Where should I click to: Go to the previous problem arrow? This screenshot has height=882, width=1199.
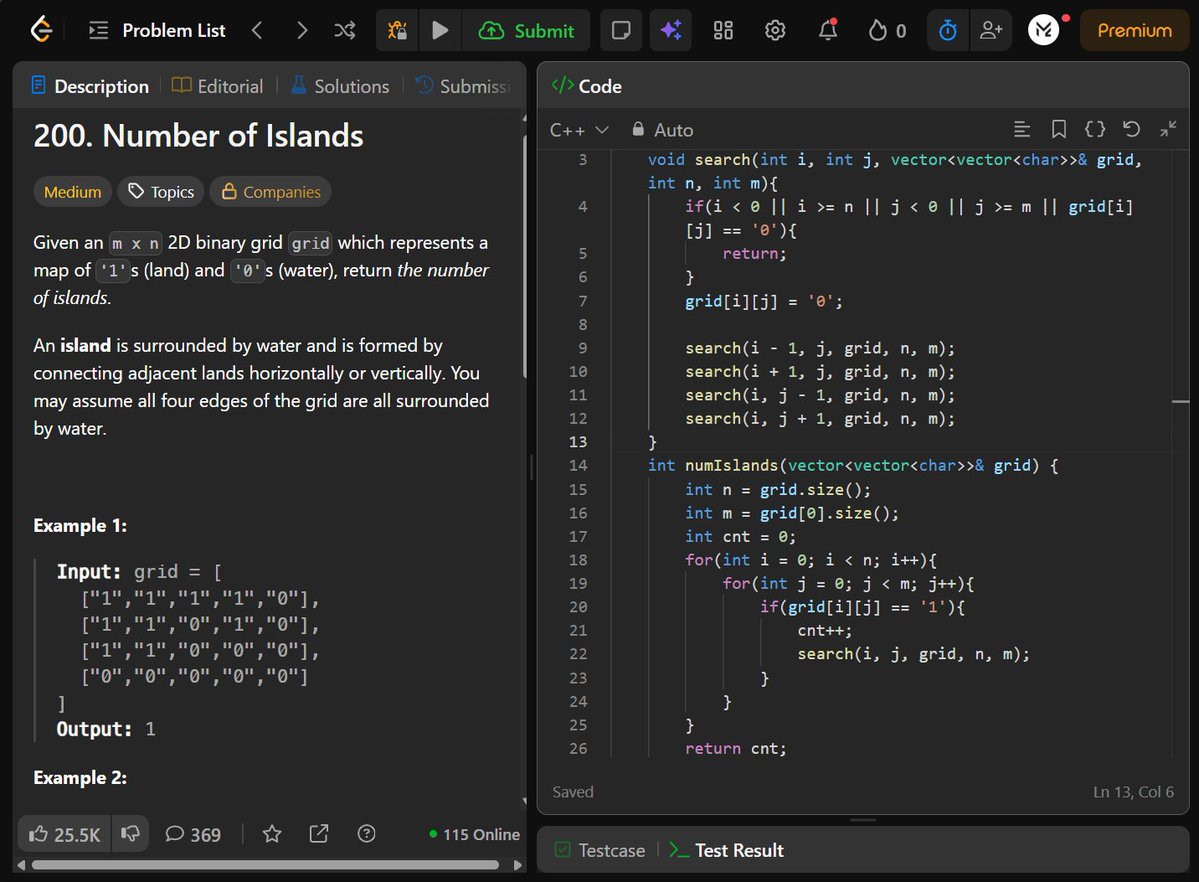pos(257,31)
